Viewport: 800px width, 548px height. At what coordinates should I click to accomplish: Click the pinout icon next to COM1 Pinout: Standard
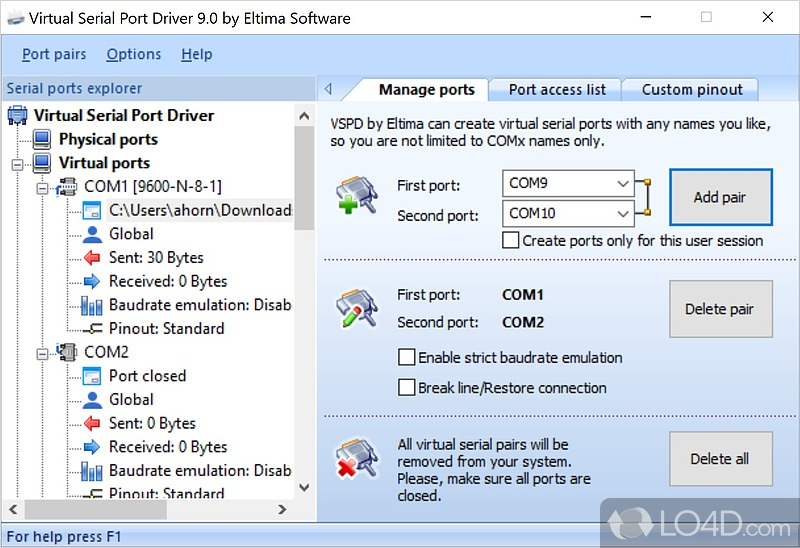92,329
